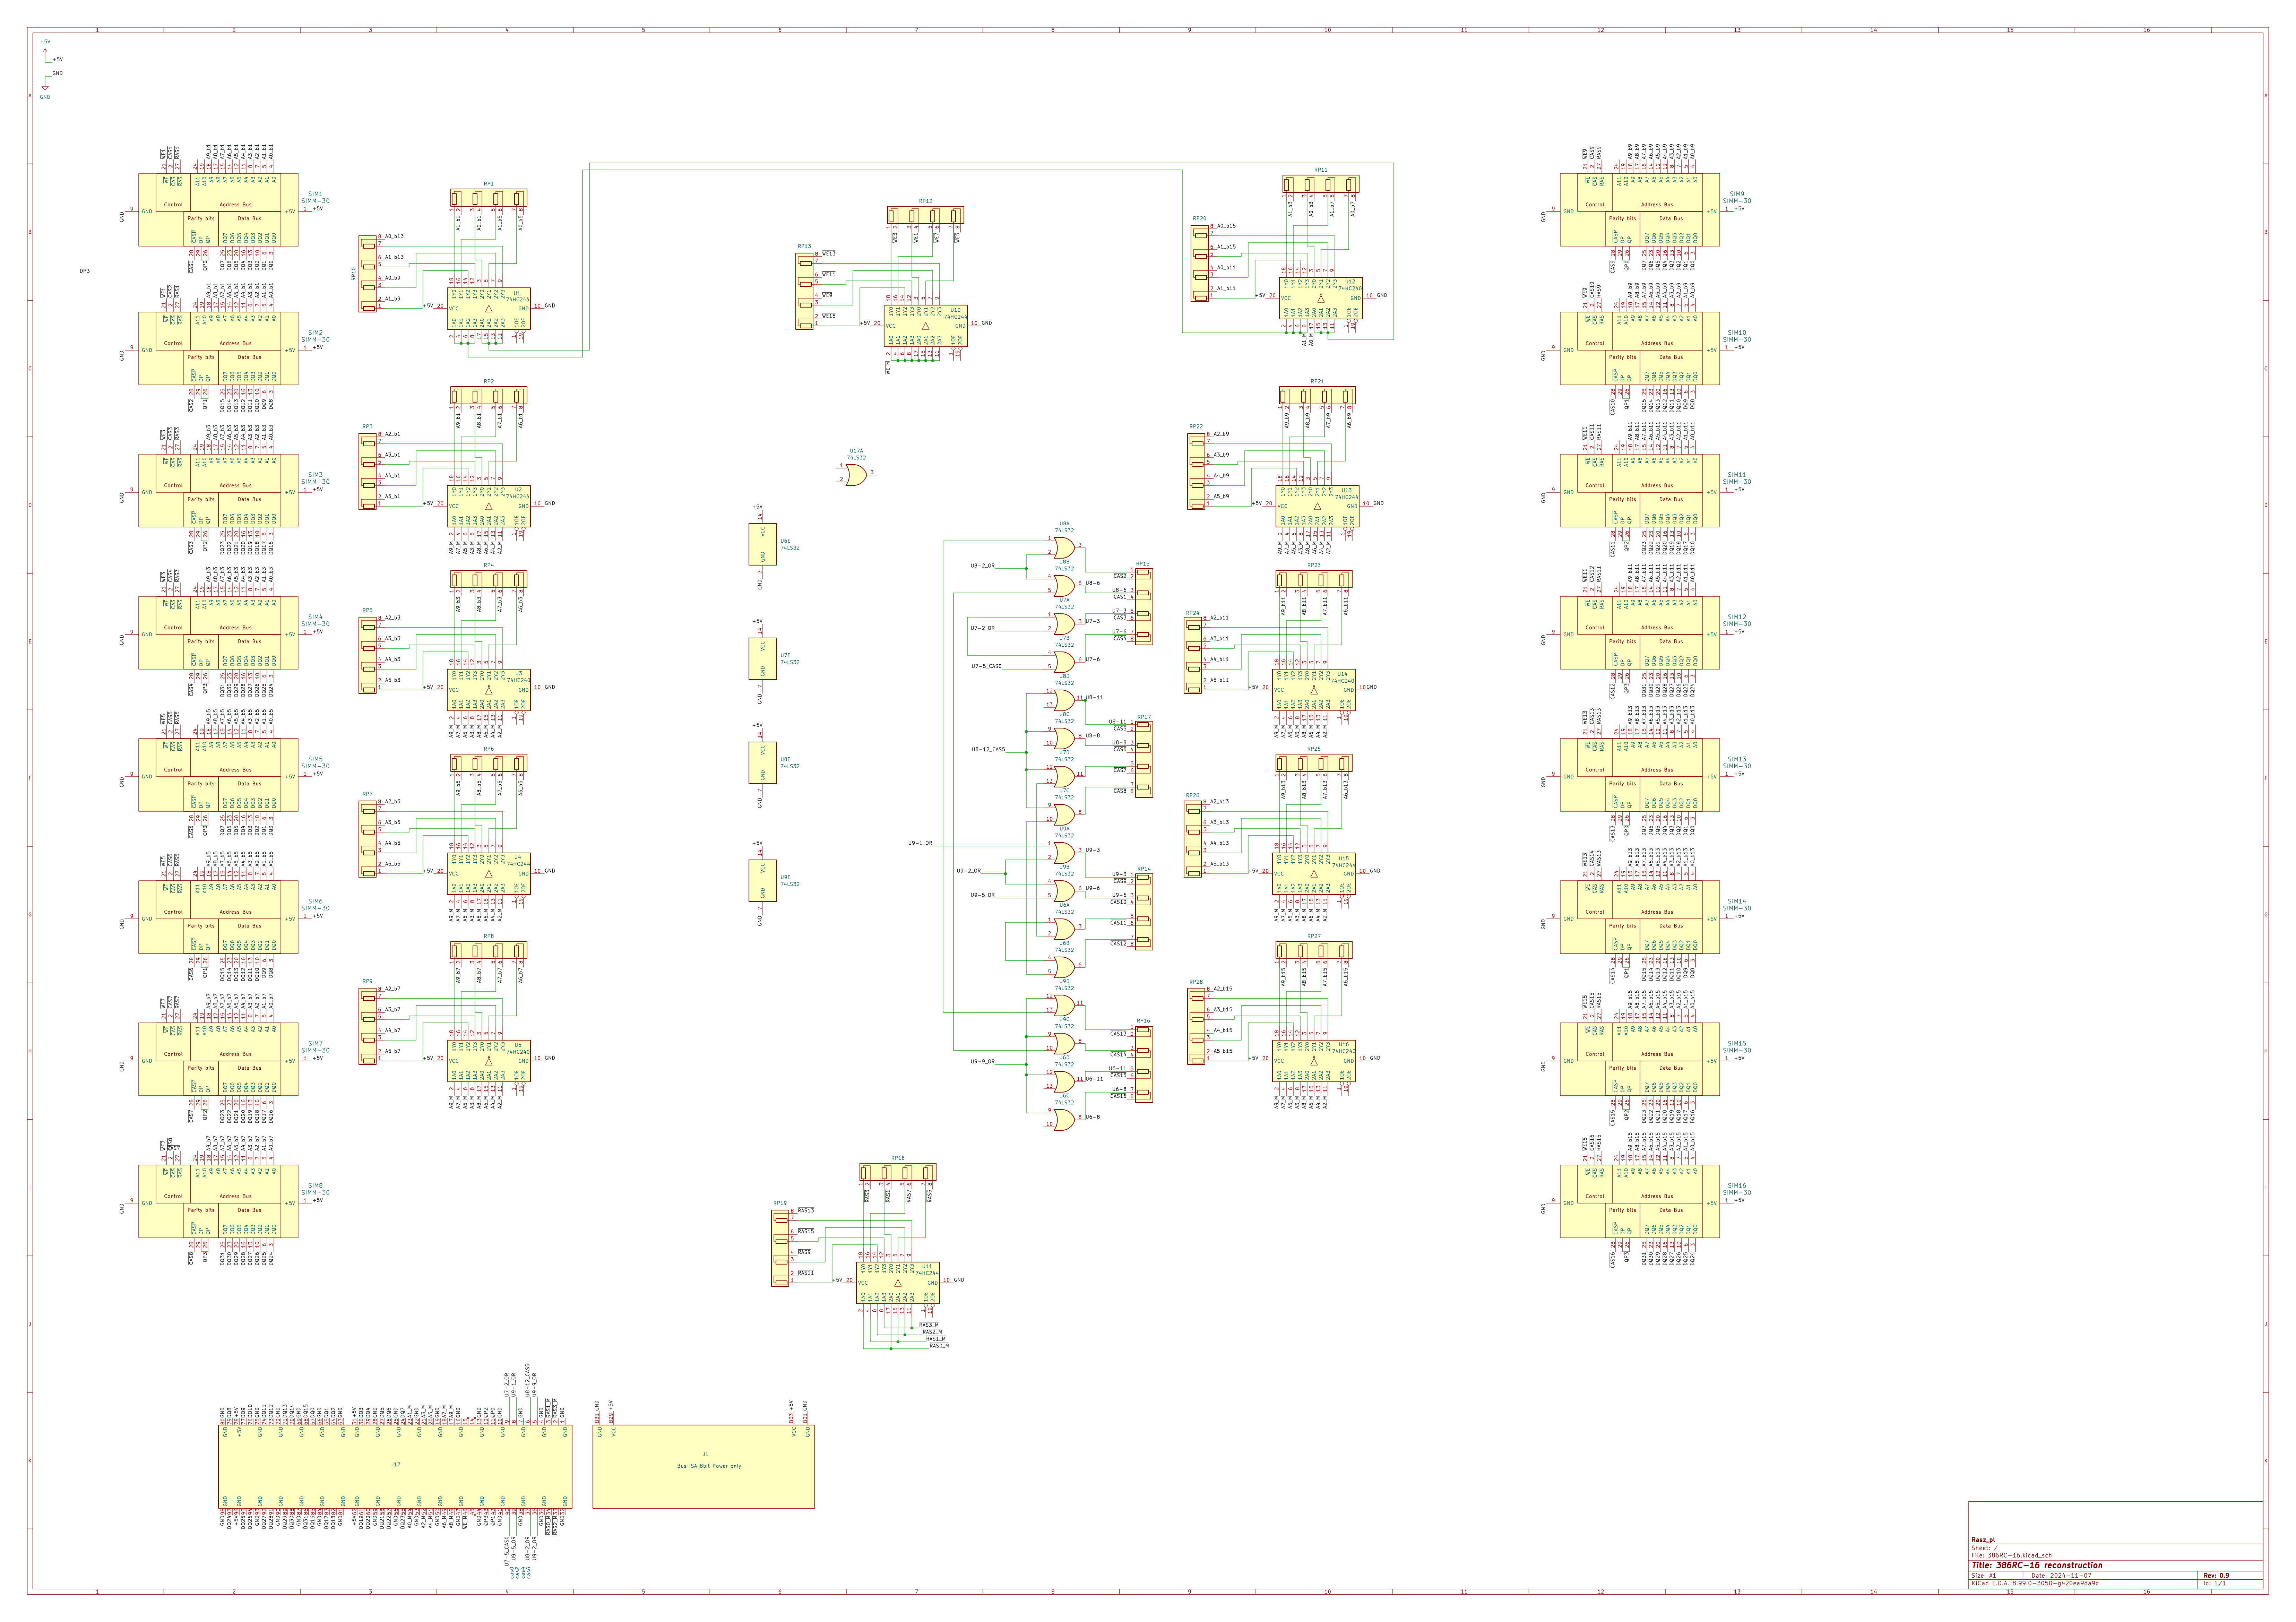The width and height of the screenshot is (2296, 1622).
Task: Click the Title 386RC-16 reconstruction field
Action: pyautogui.click(x=2037, y=1565)
